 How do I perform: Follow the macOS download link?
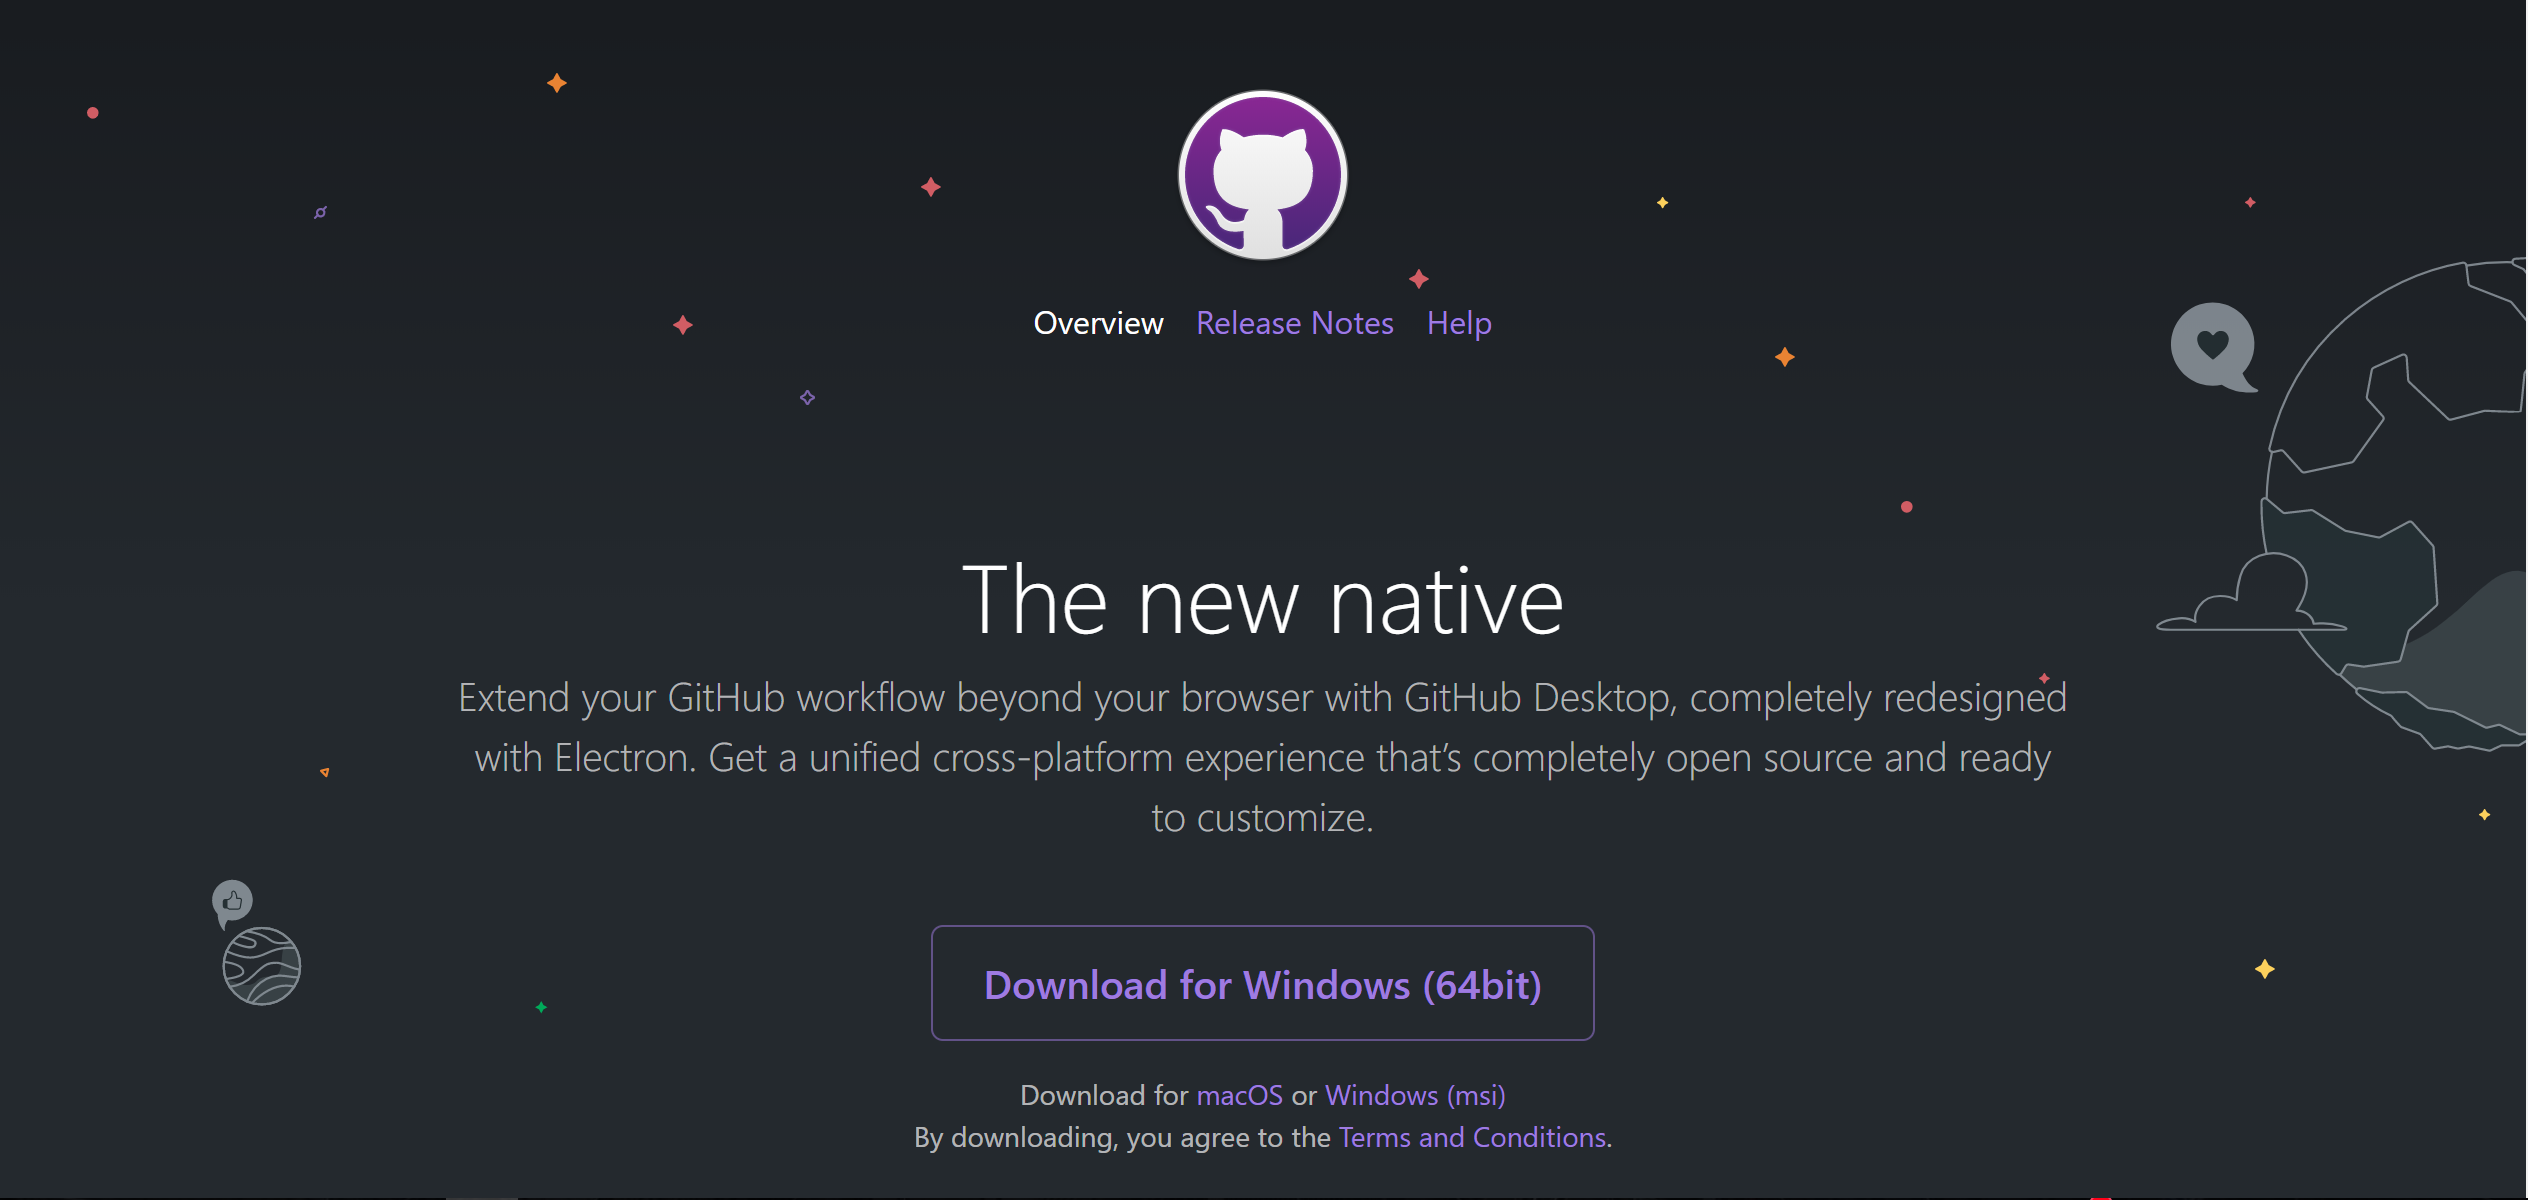1239,1095
